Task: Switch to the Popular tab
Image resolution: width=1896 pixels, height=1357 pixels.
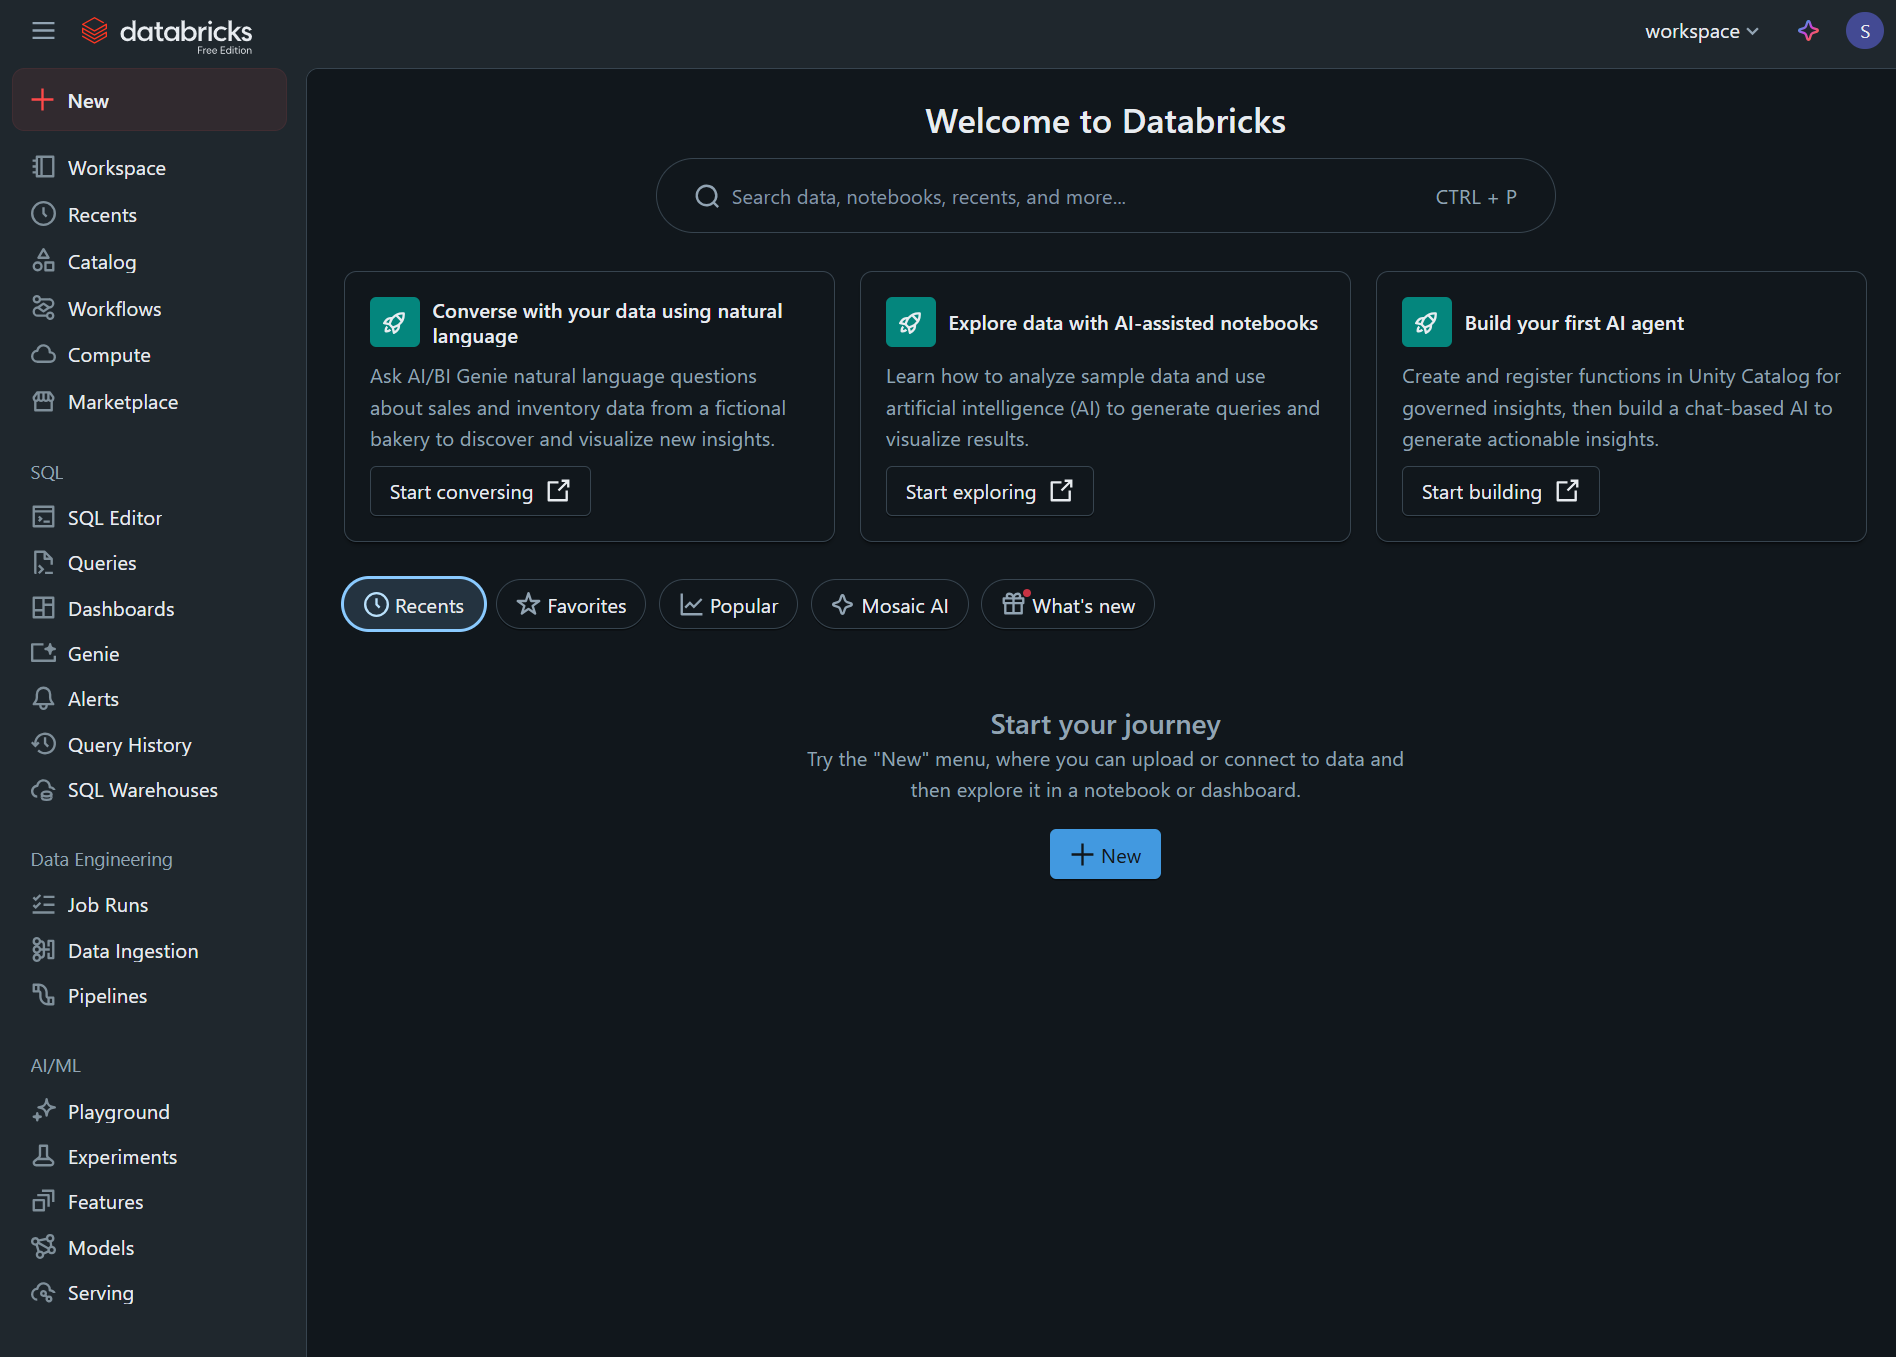Action: (728, 605)
